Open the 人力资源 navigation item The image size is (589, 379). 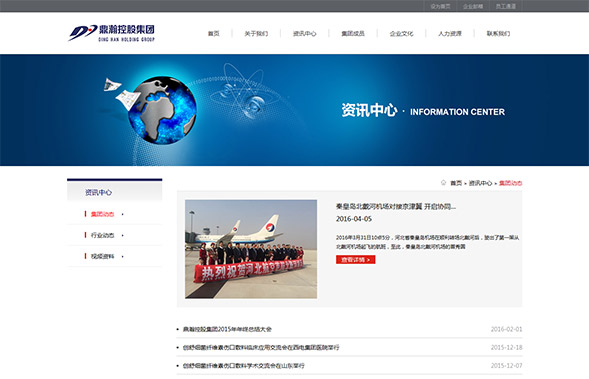(x=450, y=33)
